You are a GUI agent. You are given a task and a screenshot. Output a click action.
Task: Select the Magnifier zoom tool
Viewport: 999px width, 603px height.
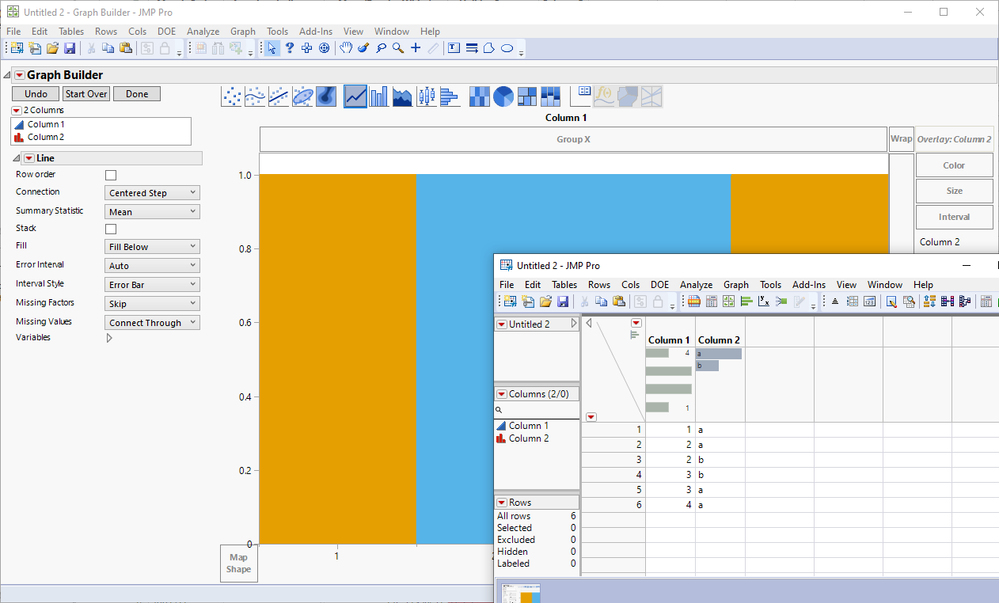[x=398, y=48]
